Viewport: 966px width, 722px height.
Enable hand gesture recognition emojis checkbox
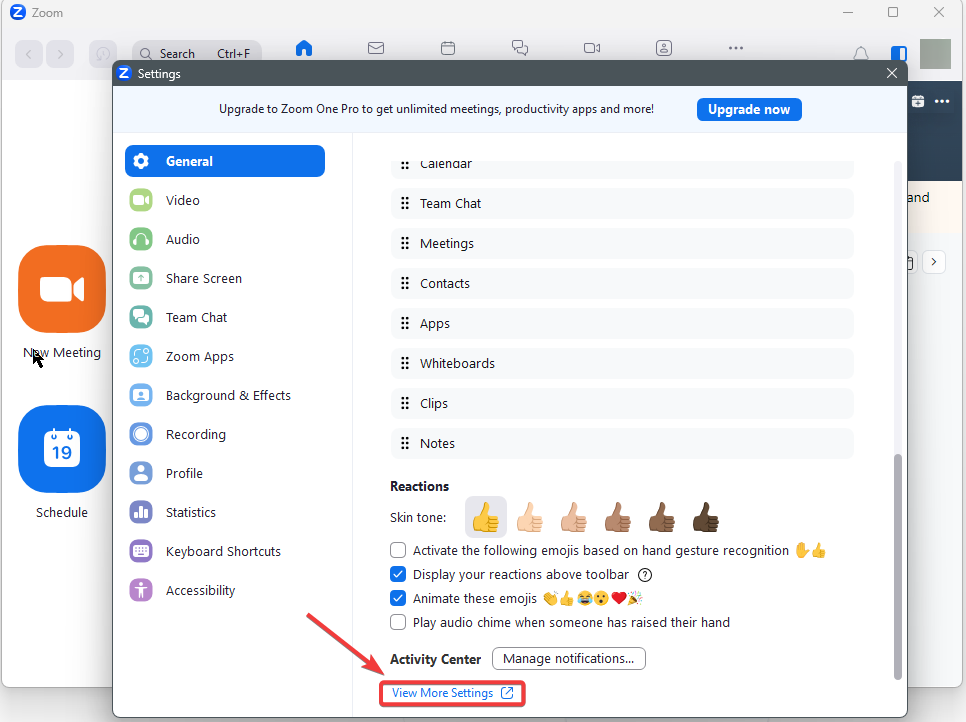tap(398, 550)
